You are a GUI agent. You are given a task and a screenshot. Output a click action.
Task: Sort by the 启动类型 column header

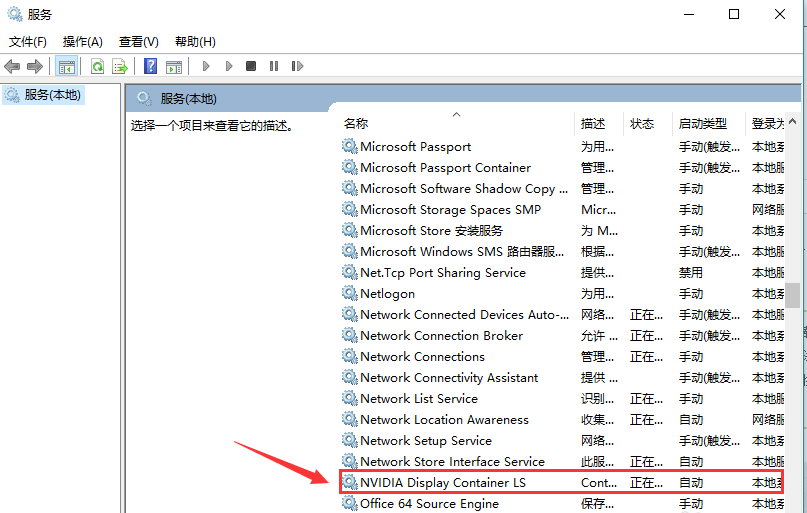coord(703,124)
